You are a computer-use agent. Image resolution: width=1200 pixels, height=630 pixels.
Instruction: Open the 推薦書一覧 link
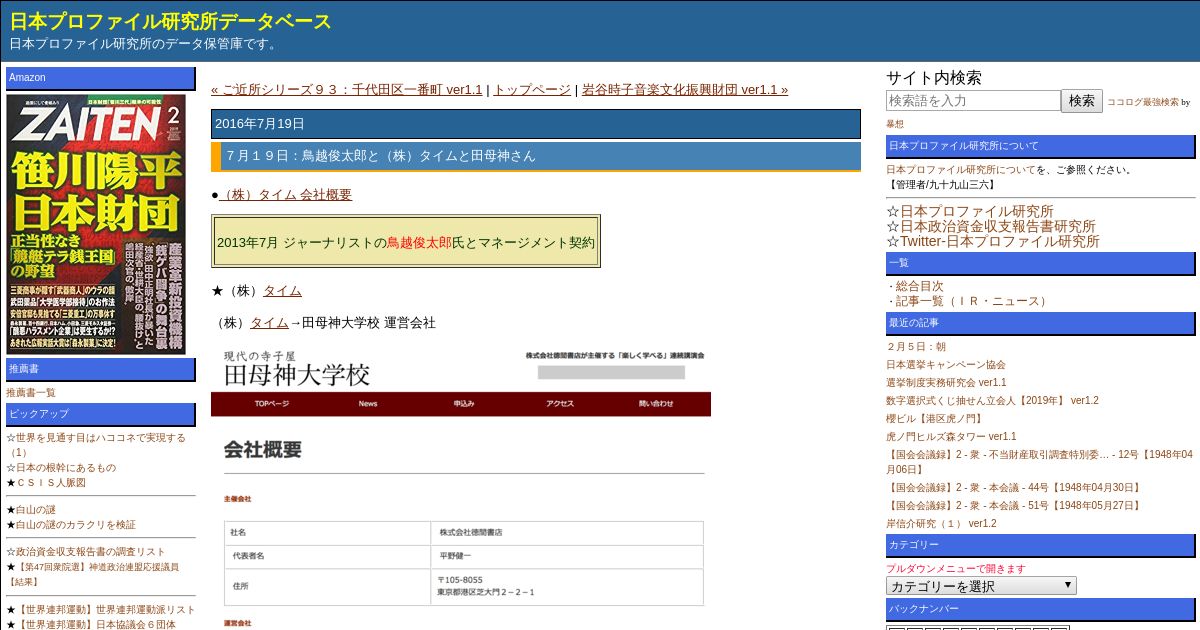pyautogui.click(x=31, y=393)
